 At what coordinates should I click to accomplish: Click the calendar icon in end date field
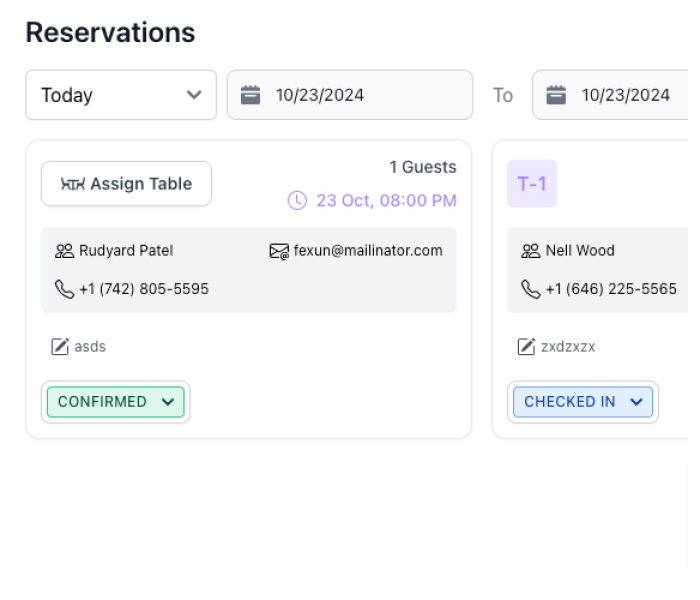(556, 95)
